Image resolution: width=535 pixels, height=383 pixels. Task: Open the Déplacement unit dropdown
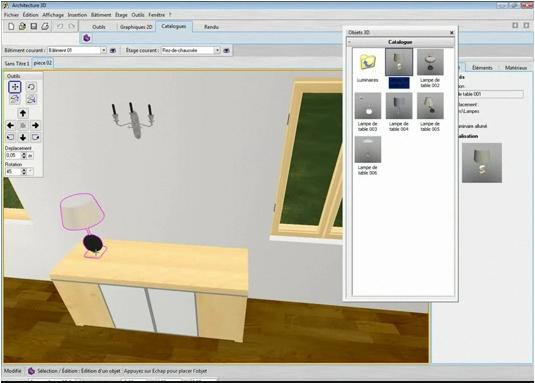click(x=30, y=156)
